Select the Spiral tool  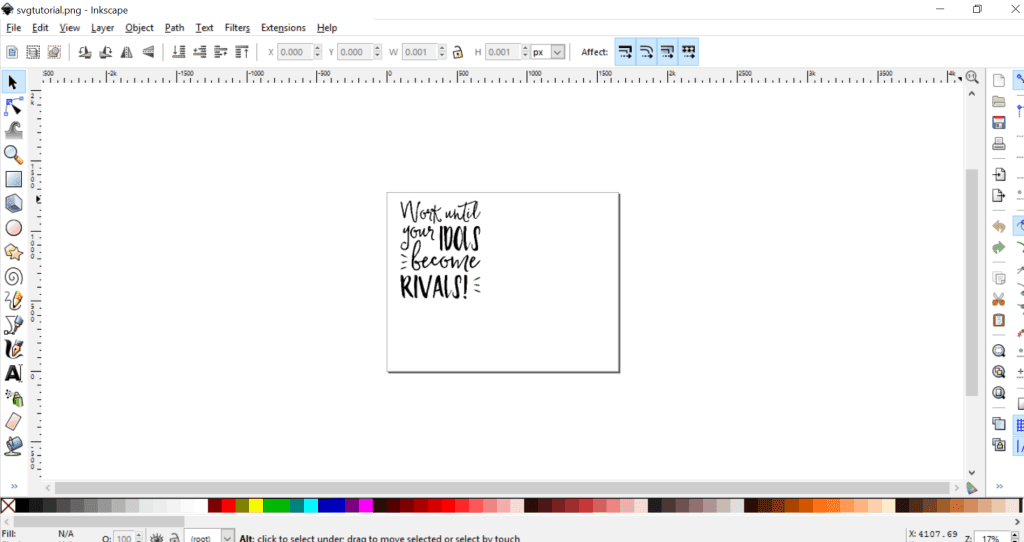(13, 276)
